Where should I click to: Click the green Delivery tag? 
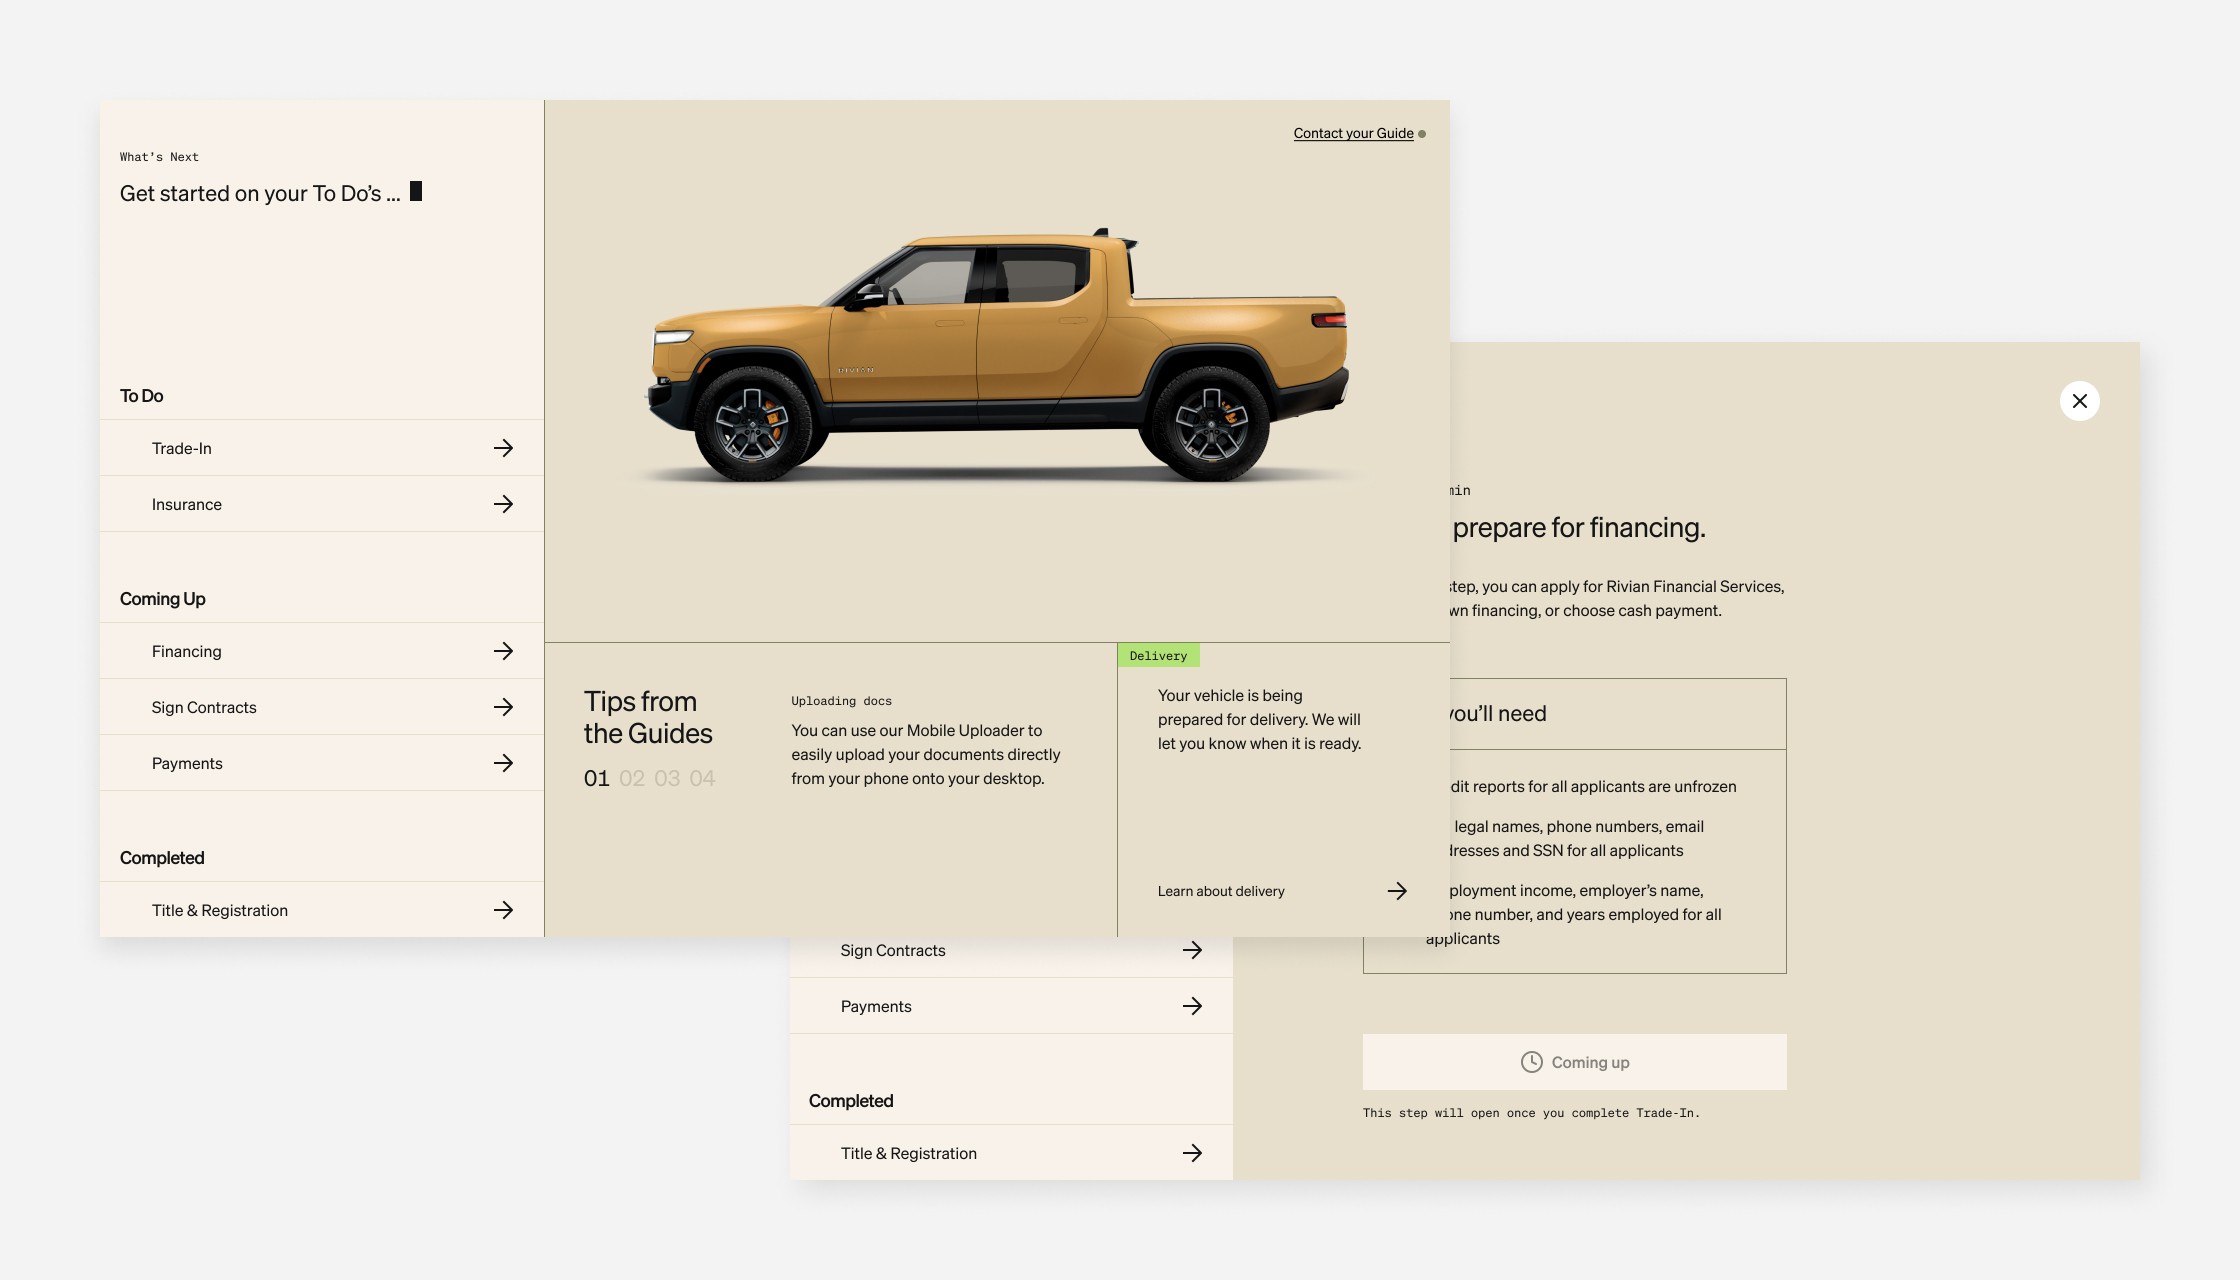1158,656
